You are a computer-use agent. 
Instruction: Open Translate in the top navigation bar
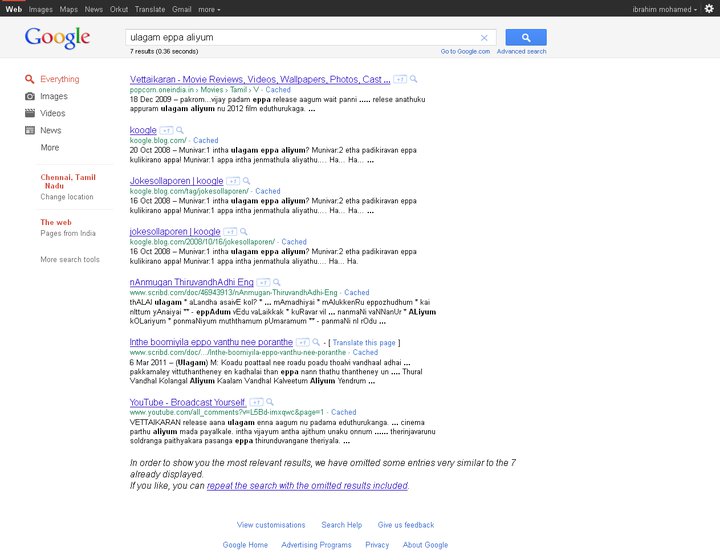pyautogui.click(x=150, y=9)
